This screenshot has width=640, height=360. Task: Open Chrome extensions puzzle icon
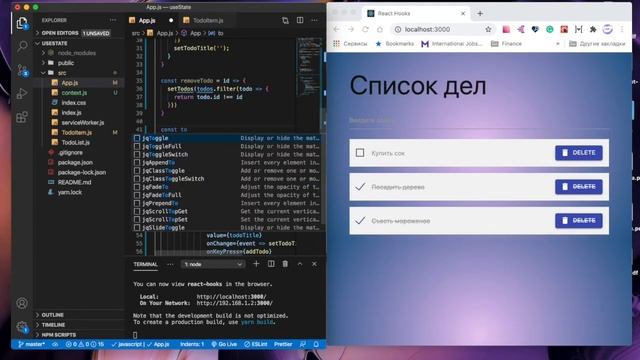pos(593,29)
